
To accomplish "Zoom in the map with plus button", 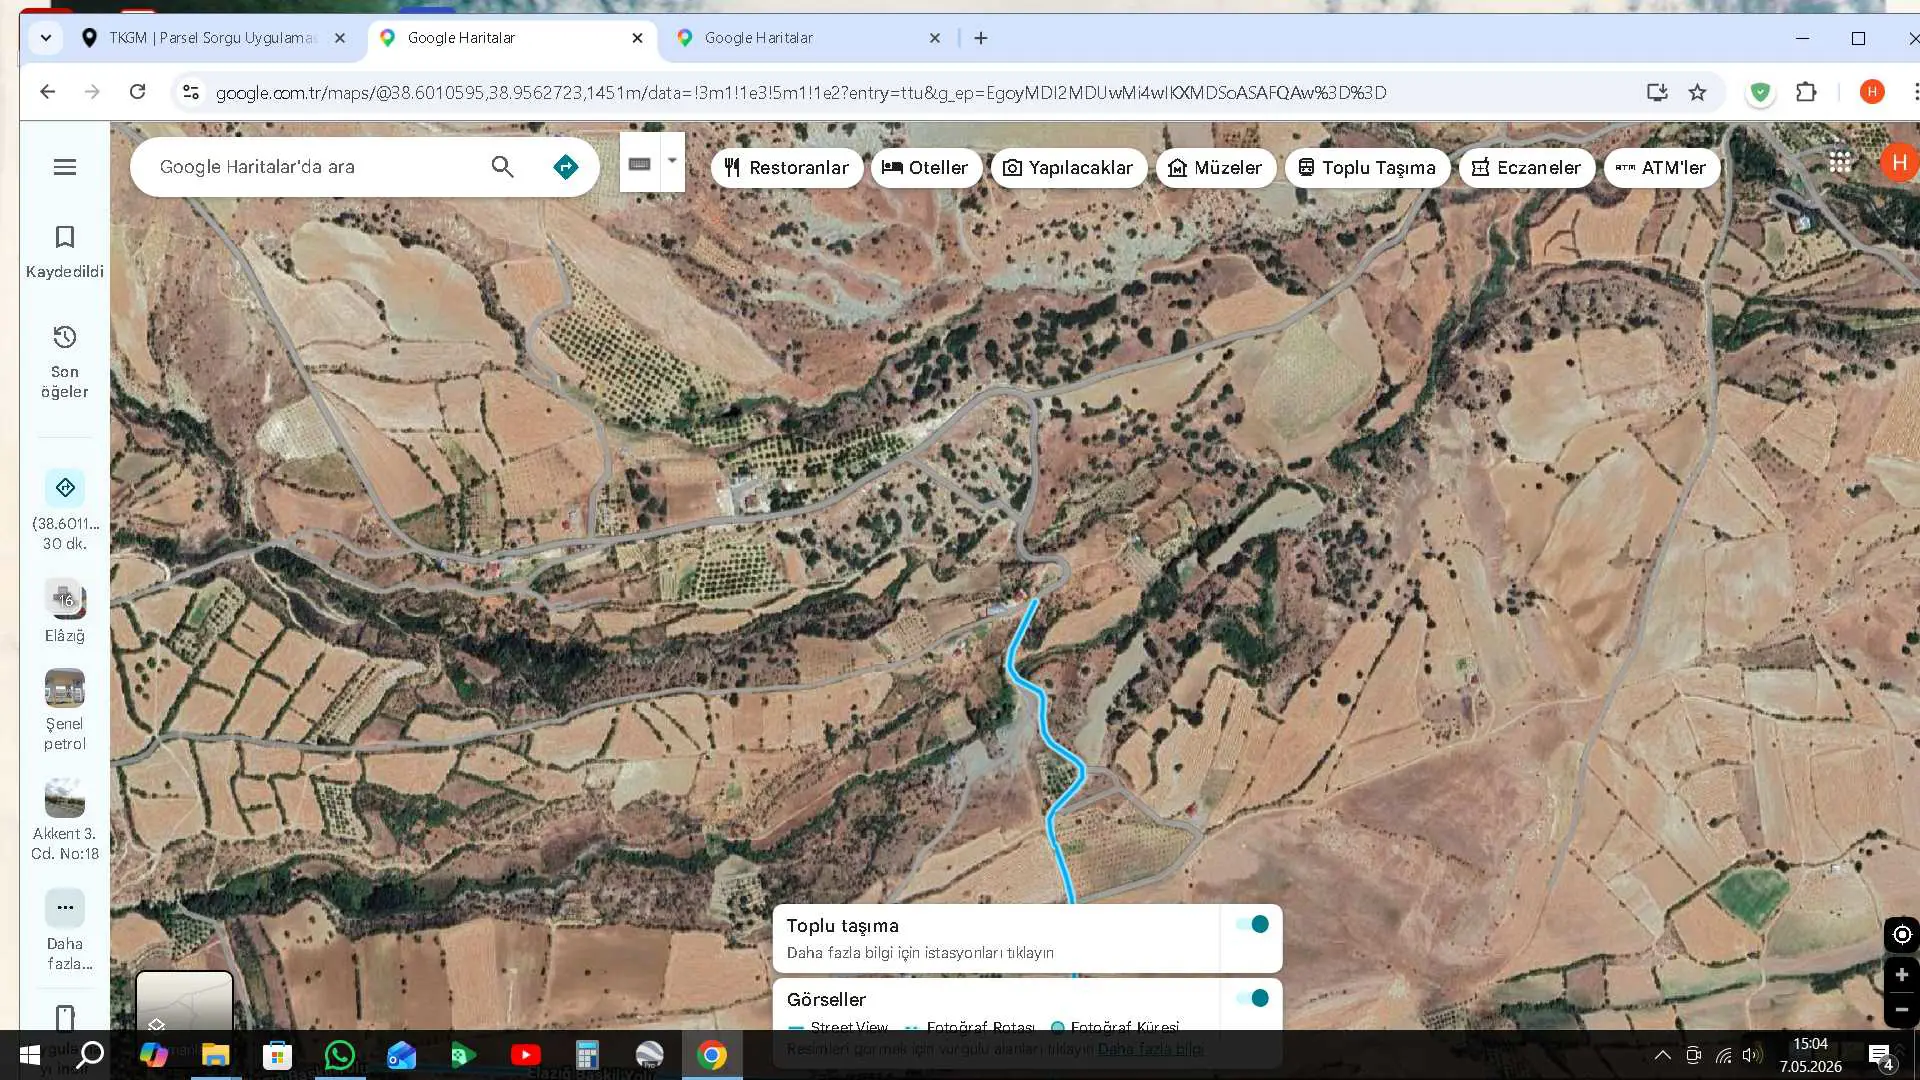I will [x=1902, y=974].
